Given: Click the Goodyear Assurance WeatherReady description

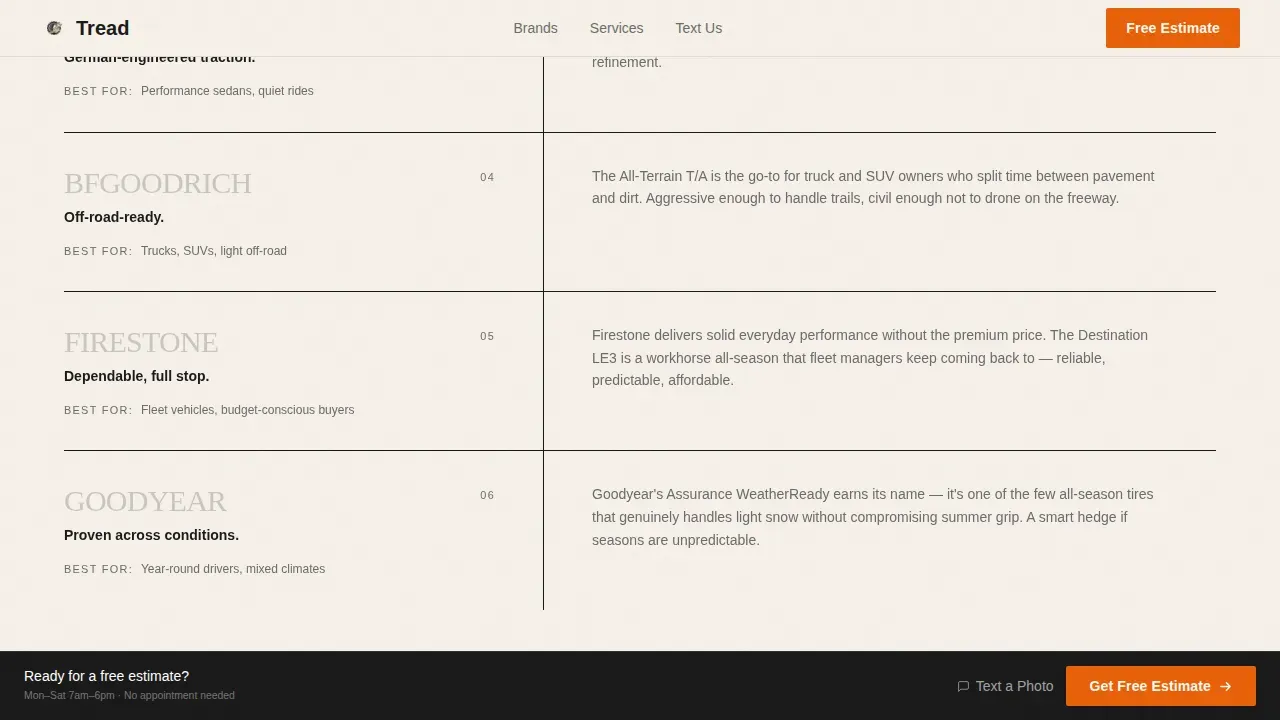Looking at the screenshot, I should click(873, 517).
